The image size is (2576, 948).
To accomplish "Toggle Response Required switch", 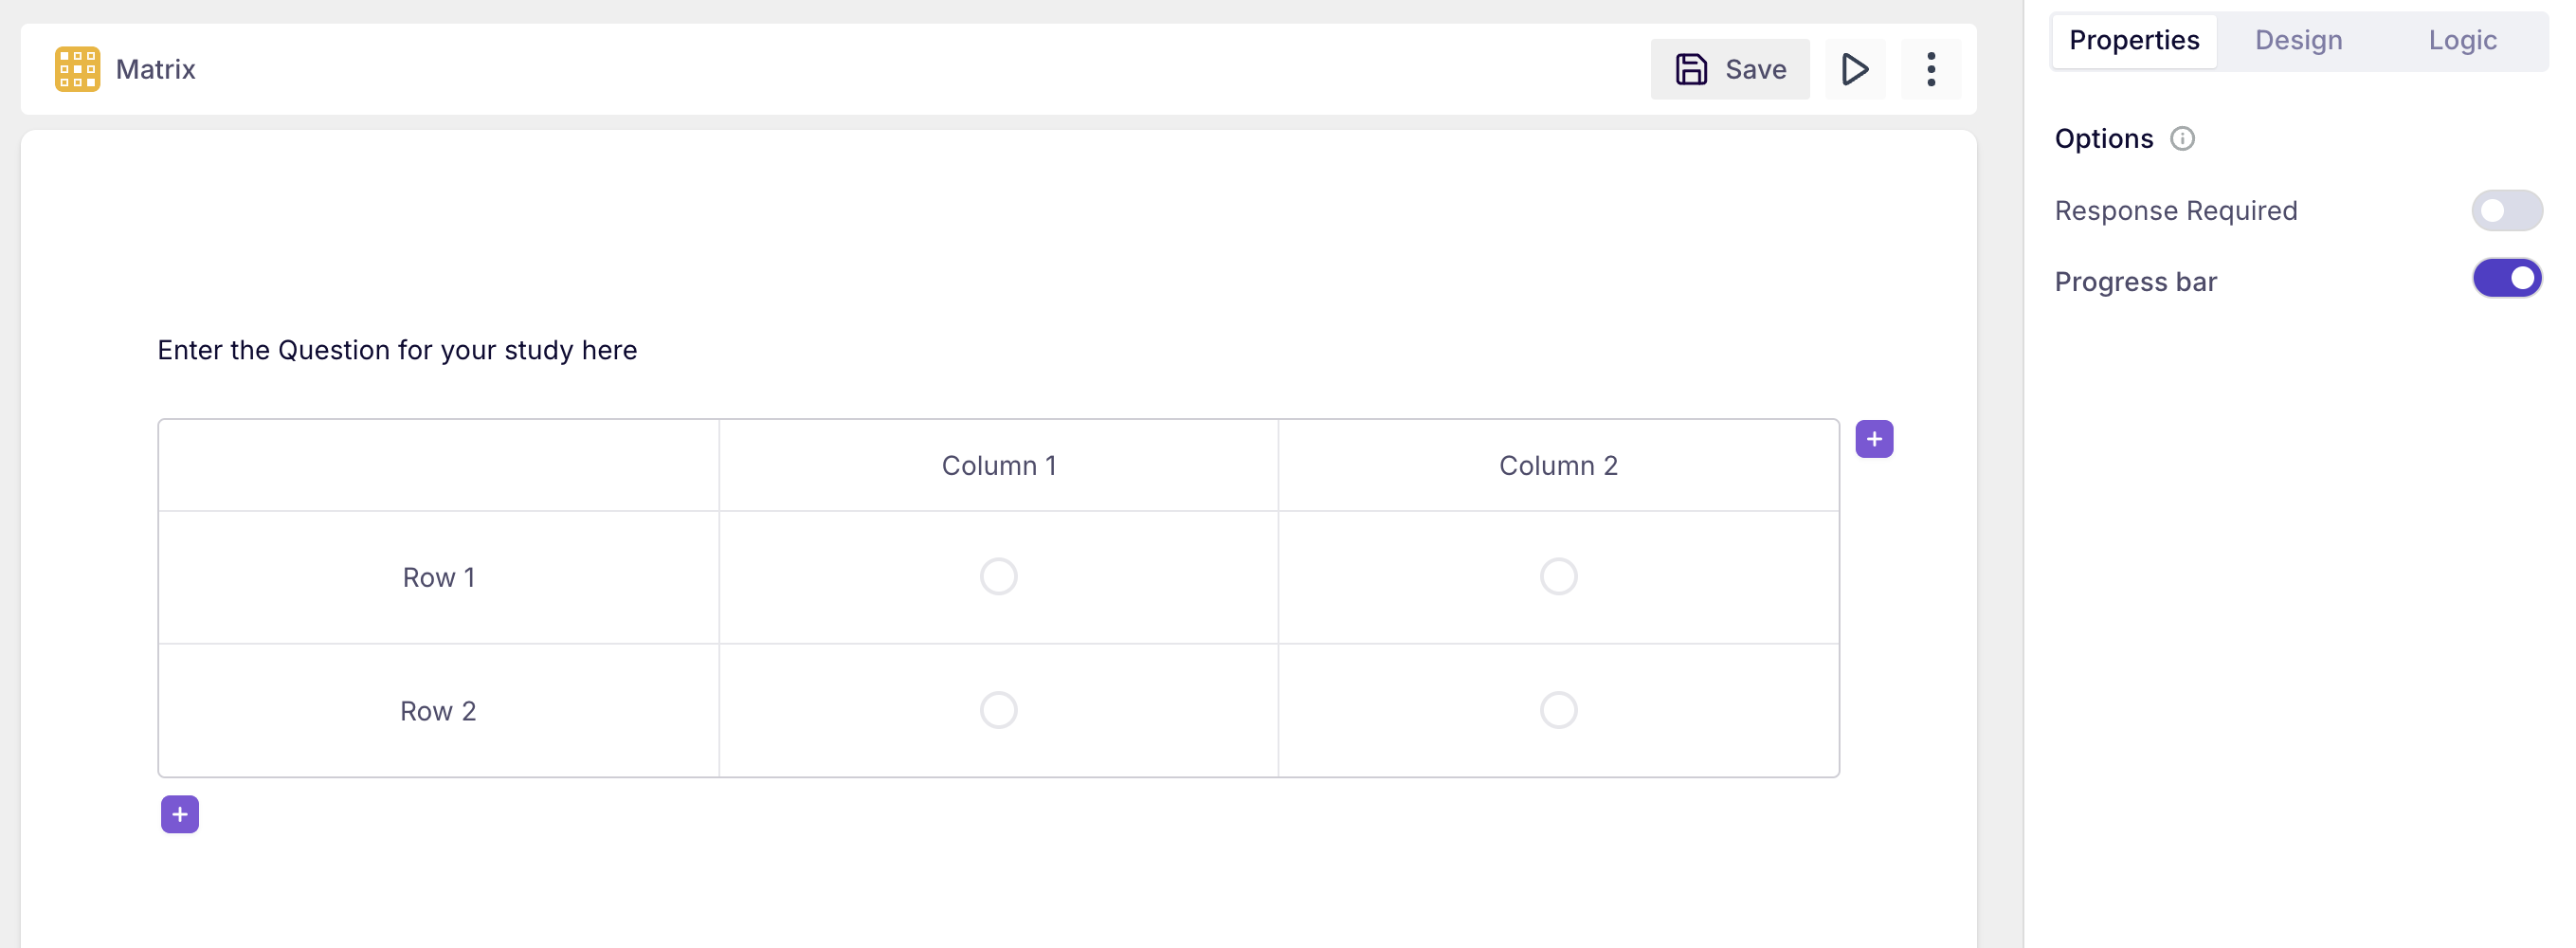I will click(2506, 211).
